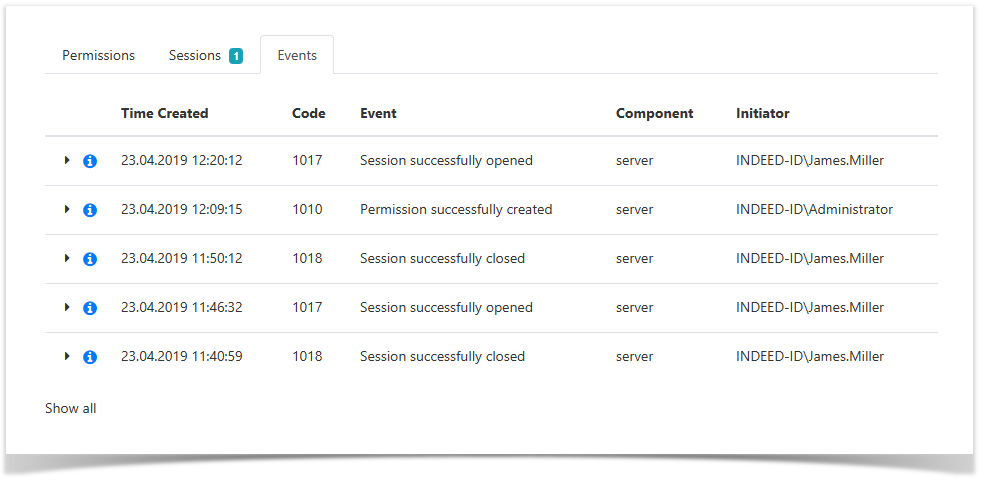Click the Component column header
This screenshot has height=483, width=987.
[x=655, y=113]
